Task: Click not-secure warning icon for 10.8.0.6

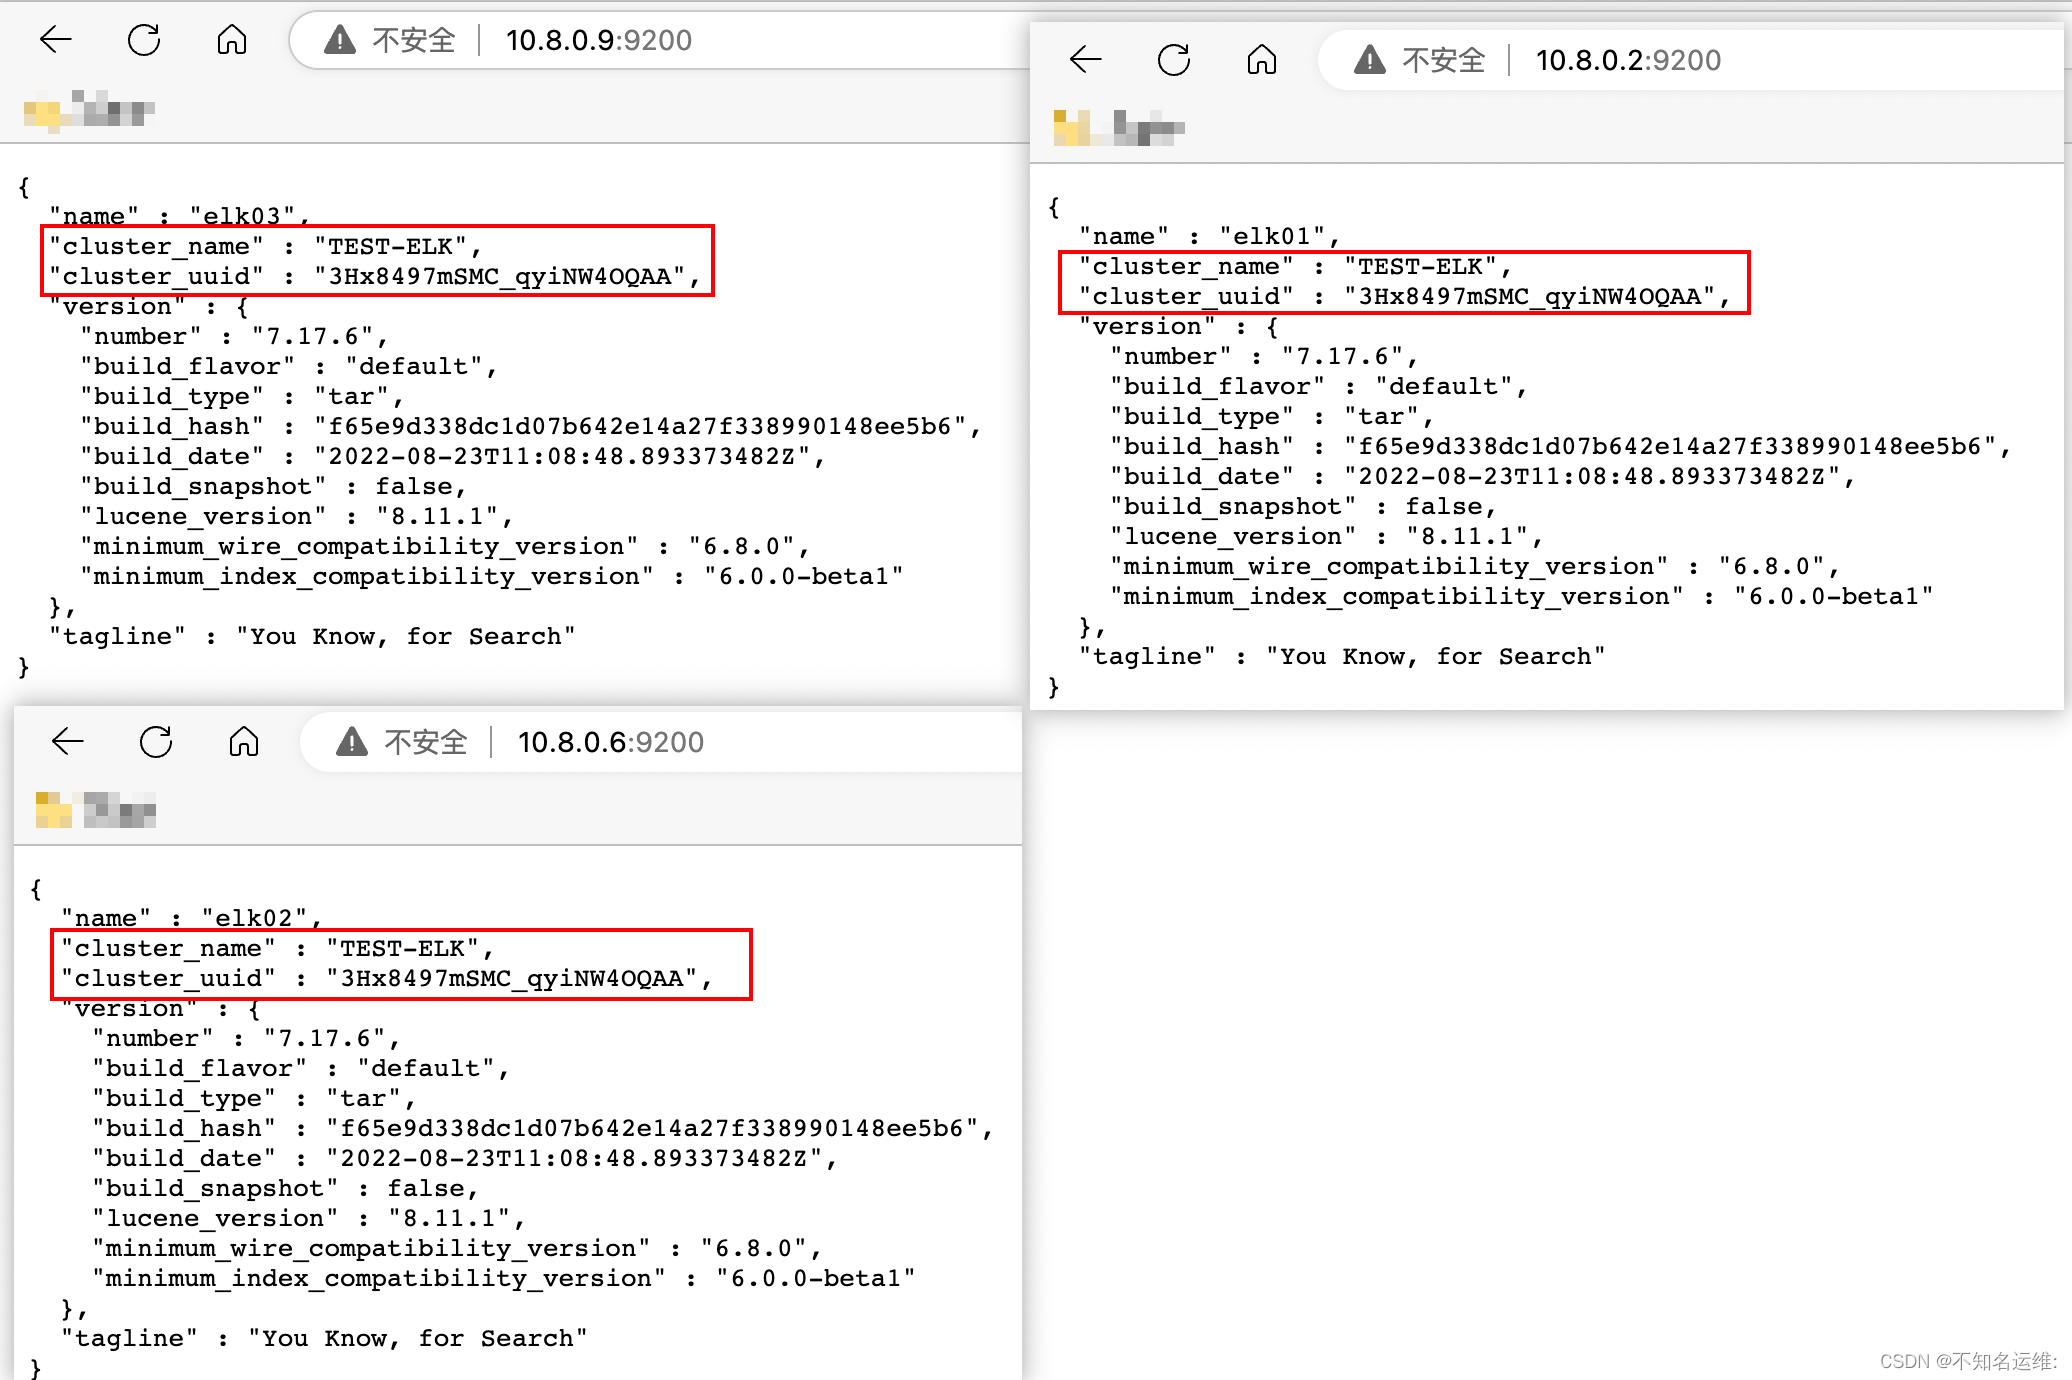Action: pyautogui.click(x=352, y=742)
